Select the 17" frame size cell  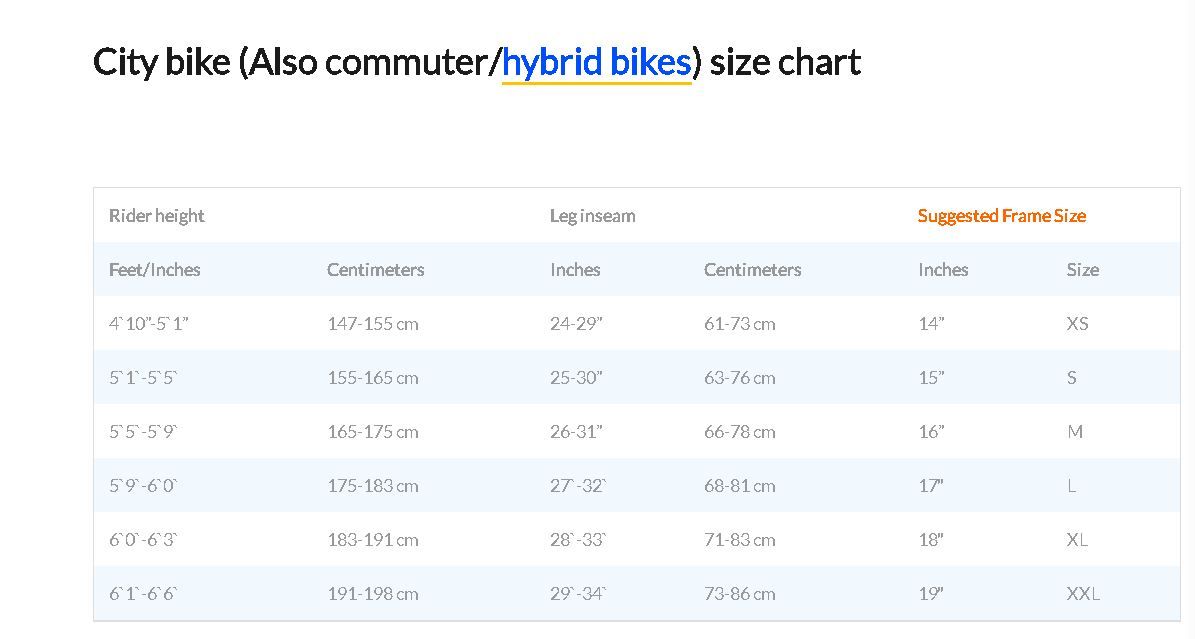pos(931,486)
